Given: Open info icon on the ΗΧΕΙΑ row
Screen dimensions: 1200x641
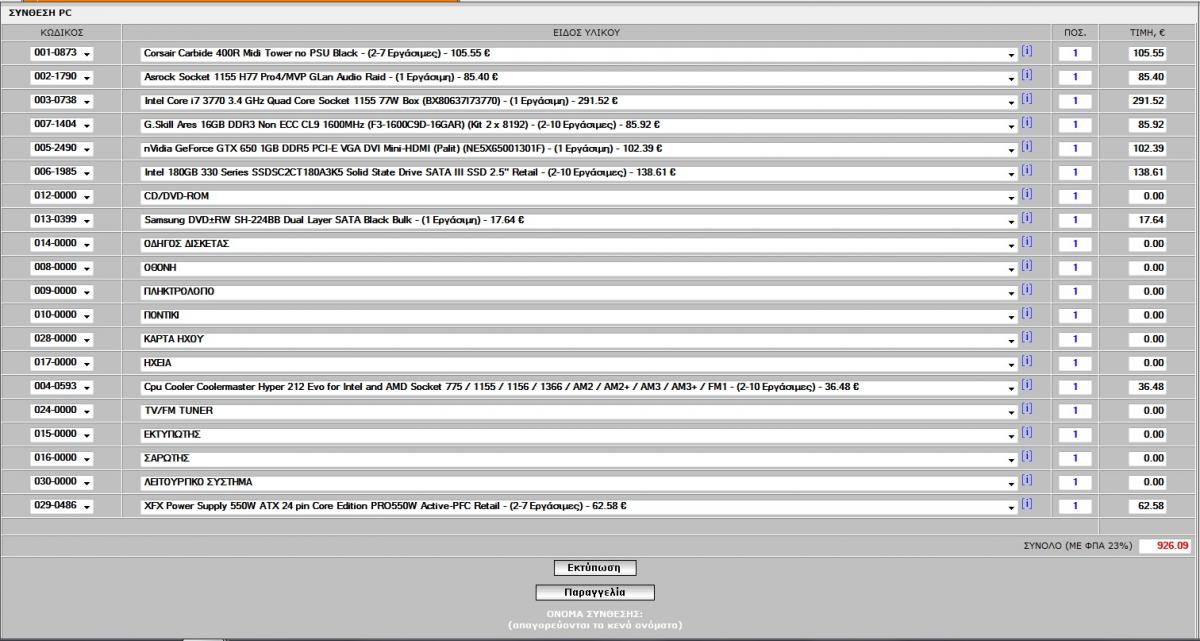Looking at the screenshot, I should point(1027,361).
